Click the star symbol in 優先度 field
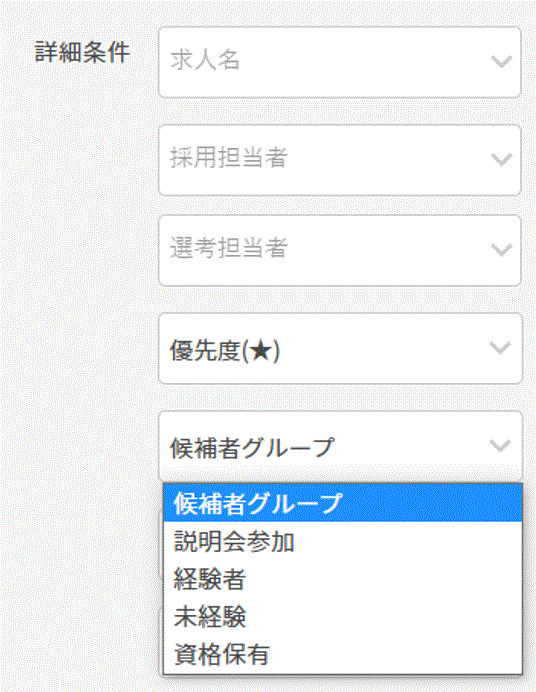This screenshot has height=692, width=536. (262, 352)
